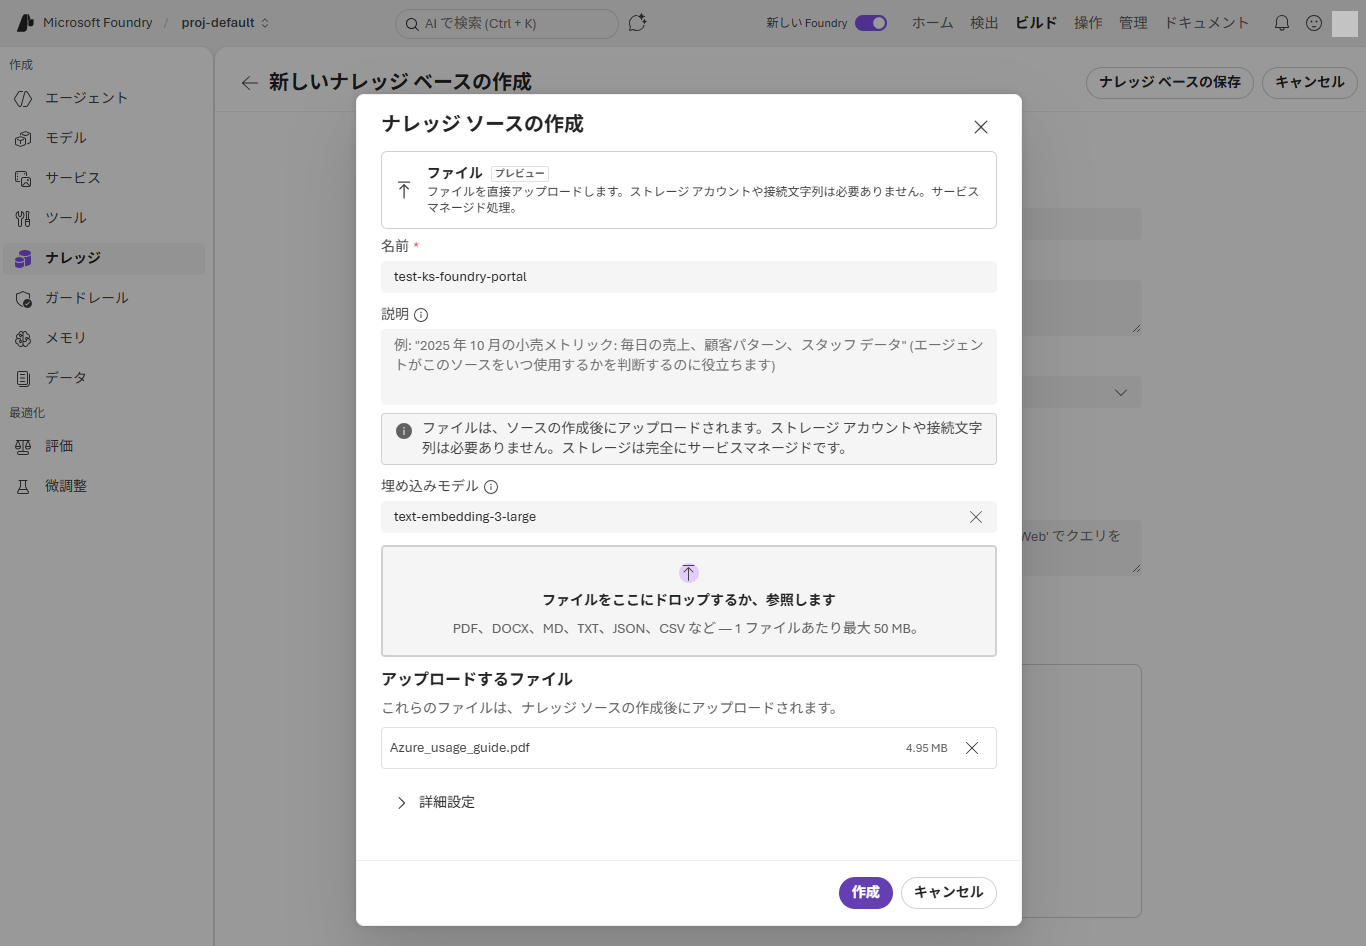1366x946 pixels.
Task: Open the notifications bell icon
Action: pyautogui.click(x=1281, y=23)
